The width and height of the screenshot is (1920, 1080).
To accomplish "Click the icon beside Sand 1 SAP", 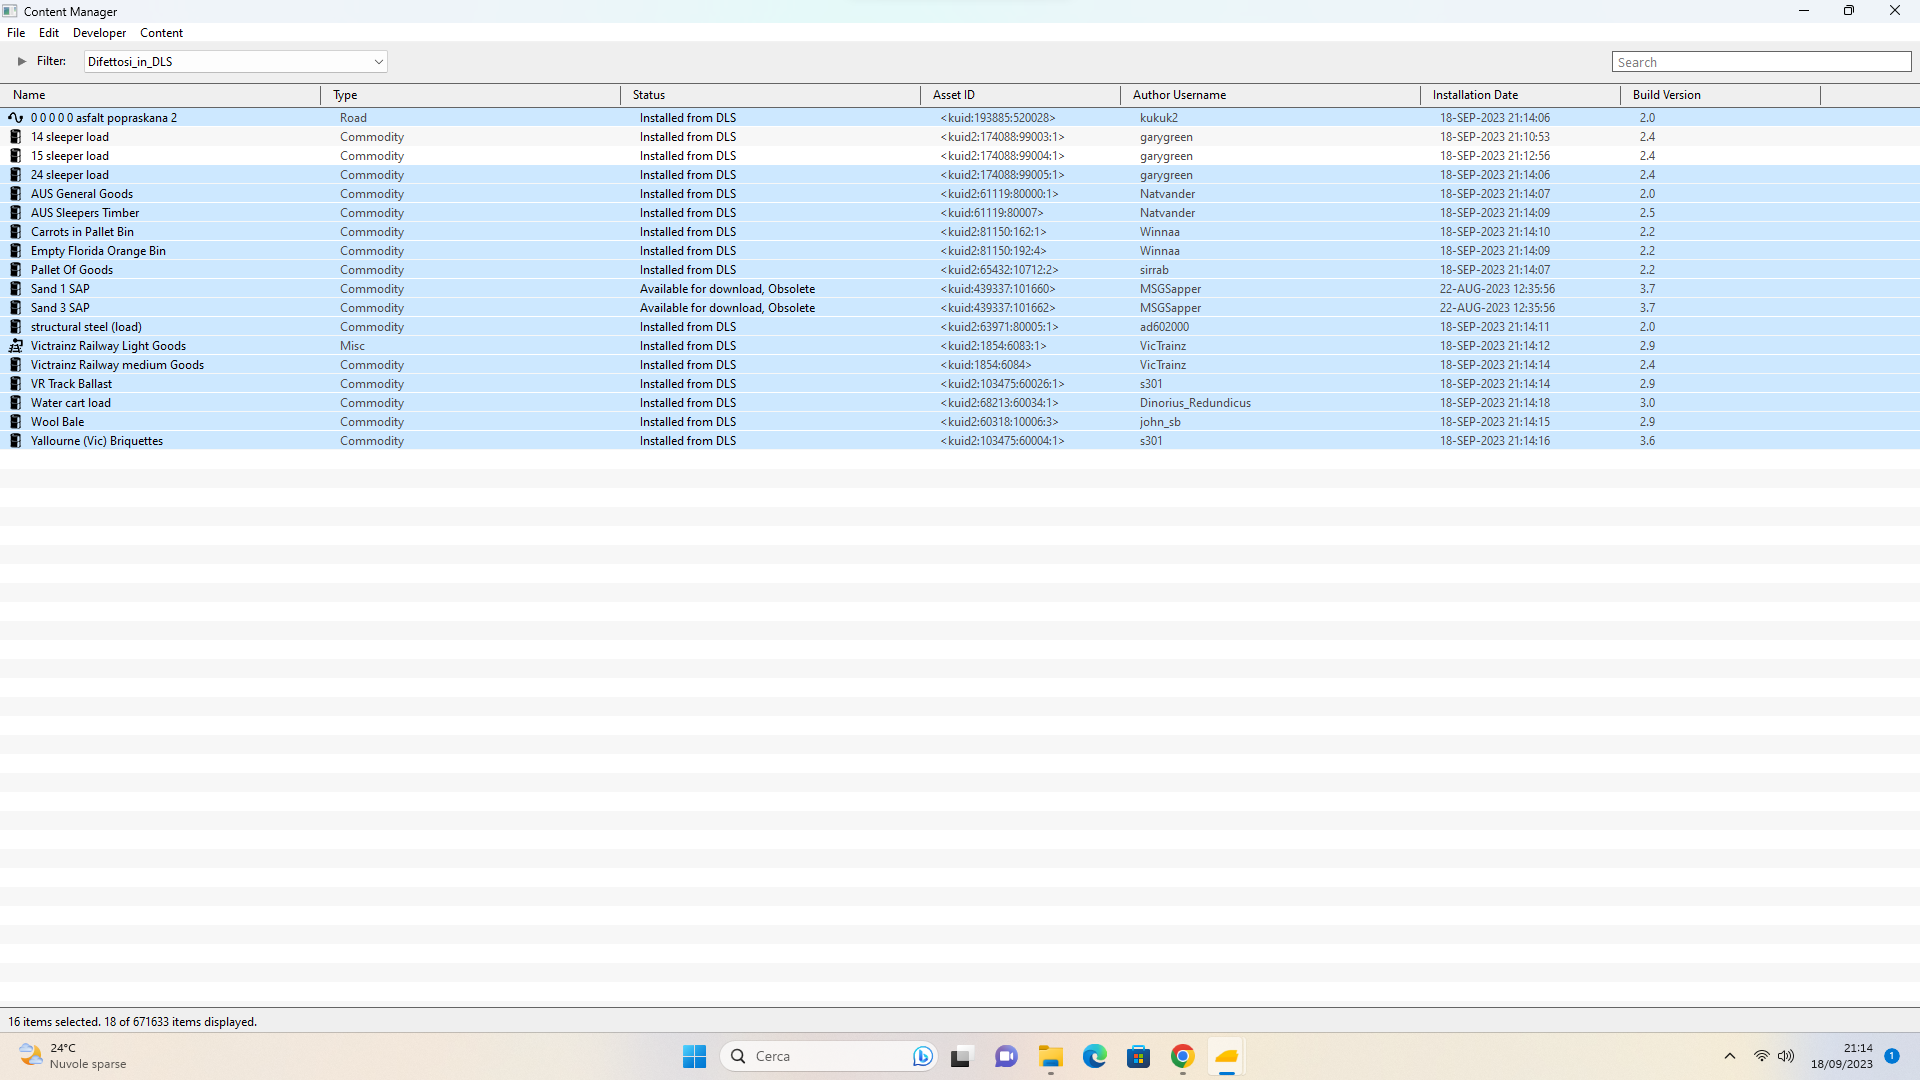I will click(15, 289).
